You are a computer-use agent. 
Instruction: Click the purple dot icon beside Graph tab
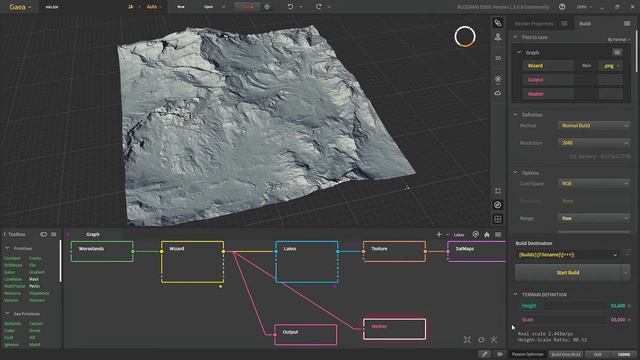68,234
